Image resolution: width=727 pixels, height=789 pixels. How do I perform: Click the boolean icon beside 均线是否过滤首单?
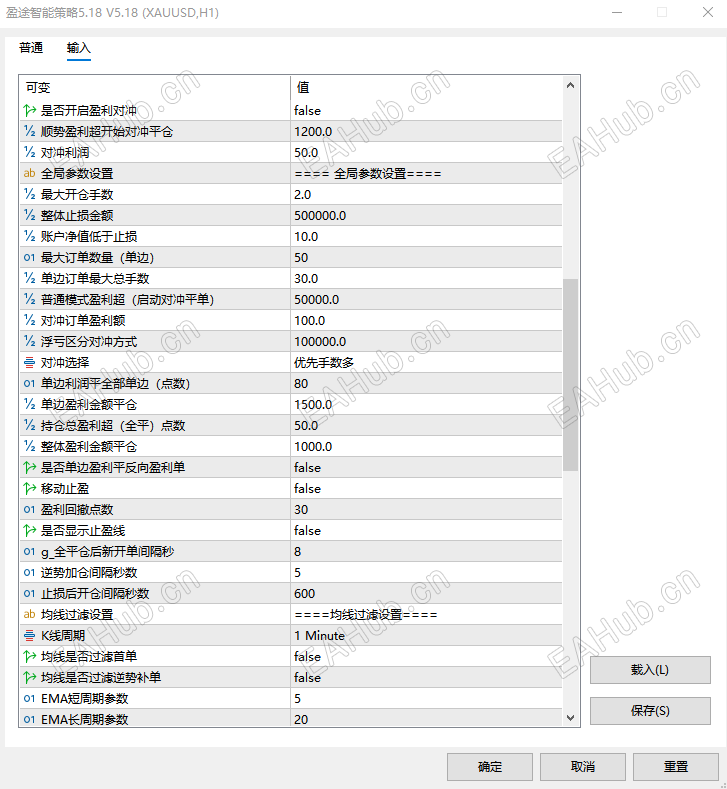tap(30, 657)
